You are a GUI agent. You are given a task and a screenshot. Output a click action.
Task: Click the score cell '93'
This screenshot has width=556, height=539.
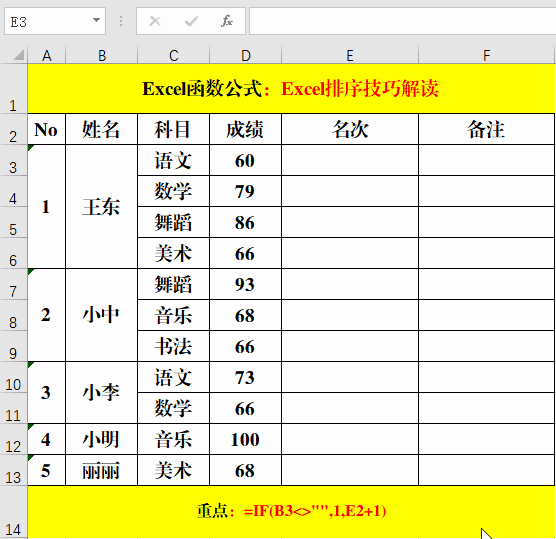coord(245,284)
